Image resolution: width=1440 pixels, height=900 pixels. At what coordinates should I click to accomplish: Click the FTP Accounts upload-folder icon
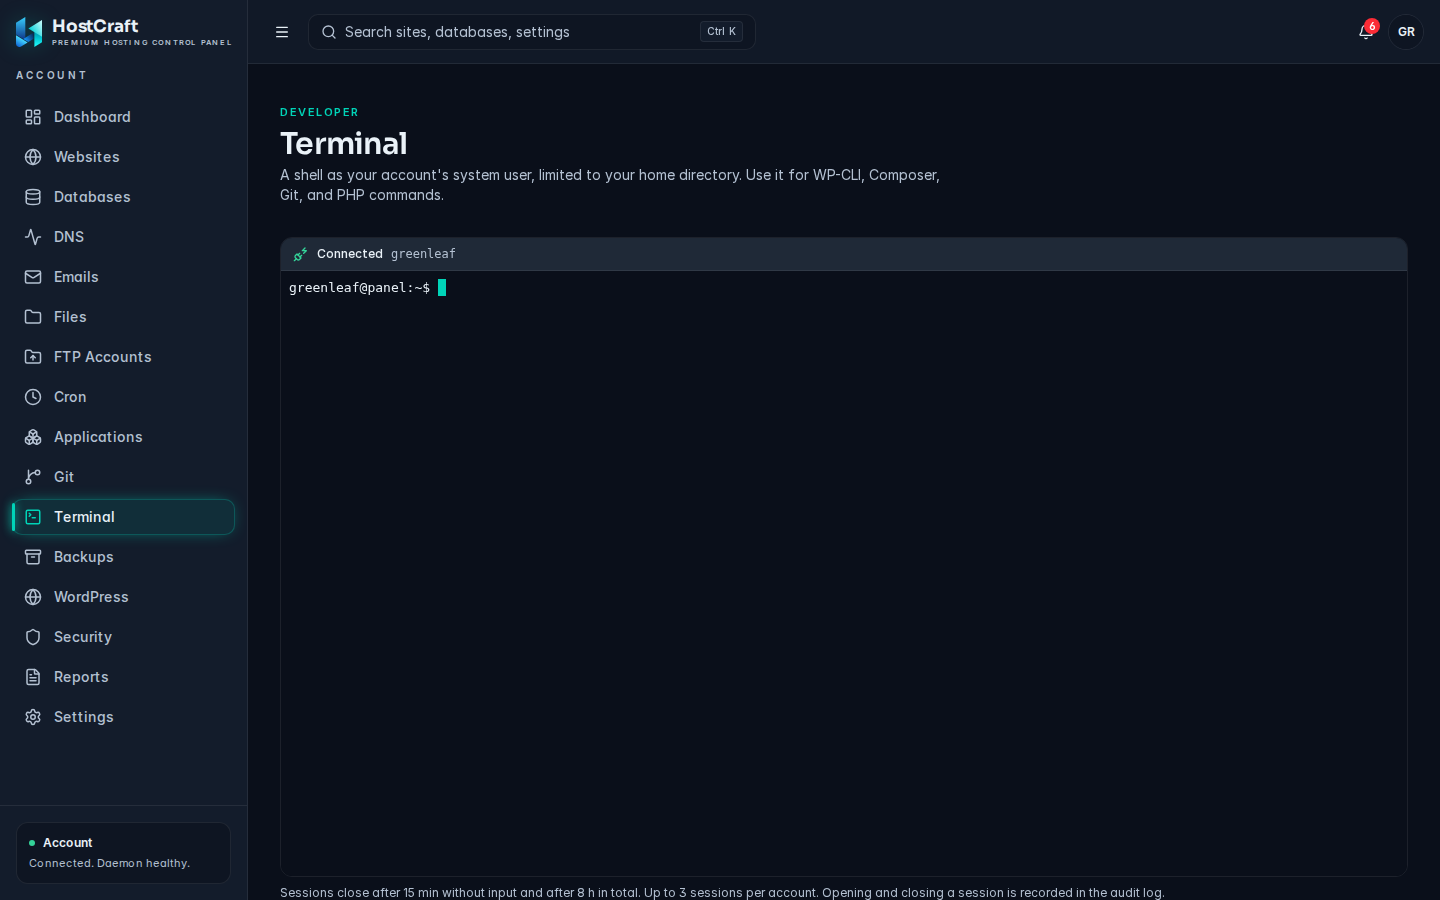(x=33, y=357)
